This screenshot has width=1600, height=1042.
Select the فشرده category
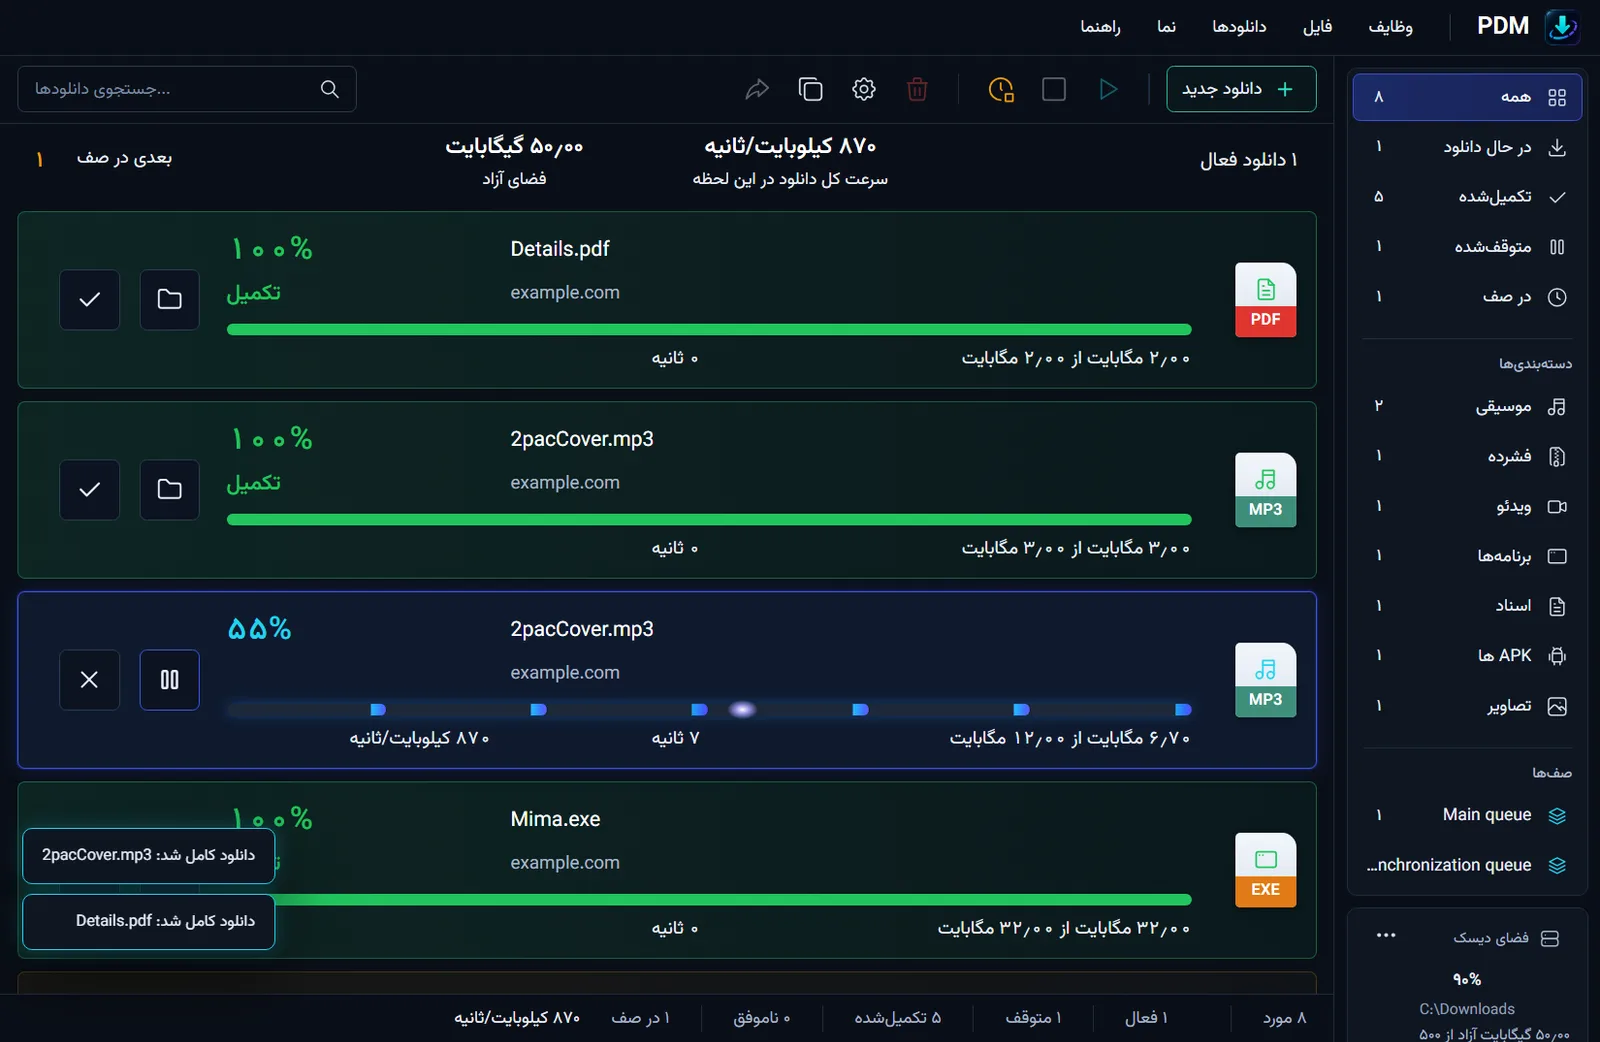coord(1467,456)
